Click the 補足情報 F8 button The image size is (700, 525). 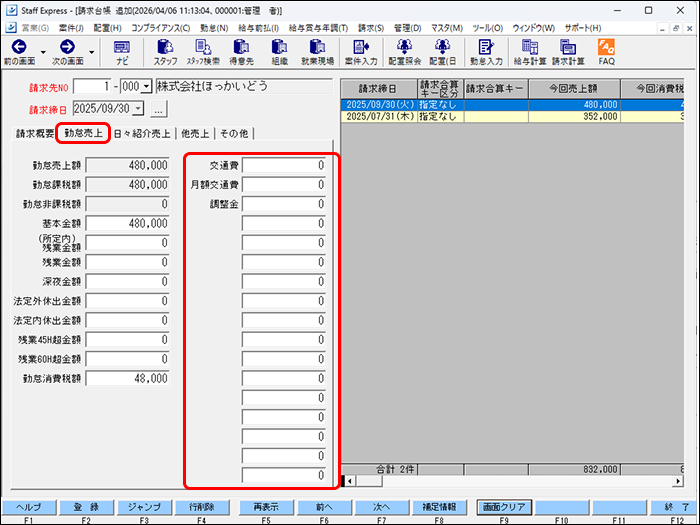pyautogui.click(x=439, y=507)
